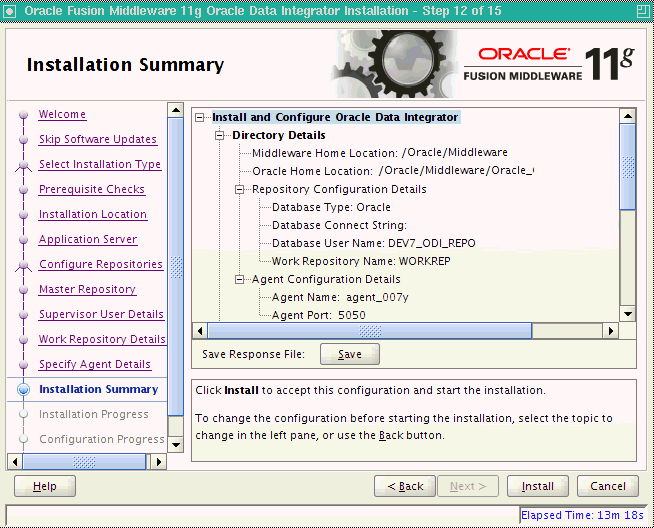Click the summary tree horizontal scrollbar thumb
654x528 pixels.
[x=370, y=331]
